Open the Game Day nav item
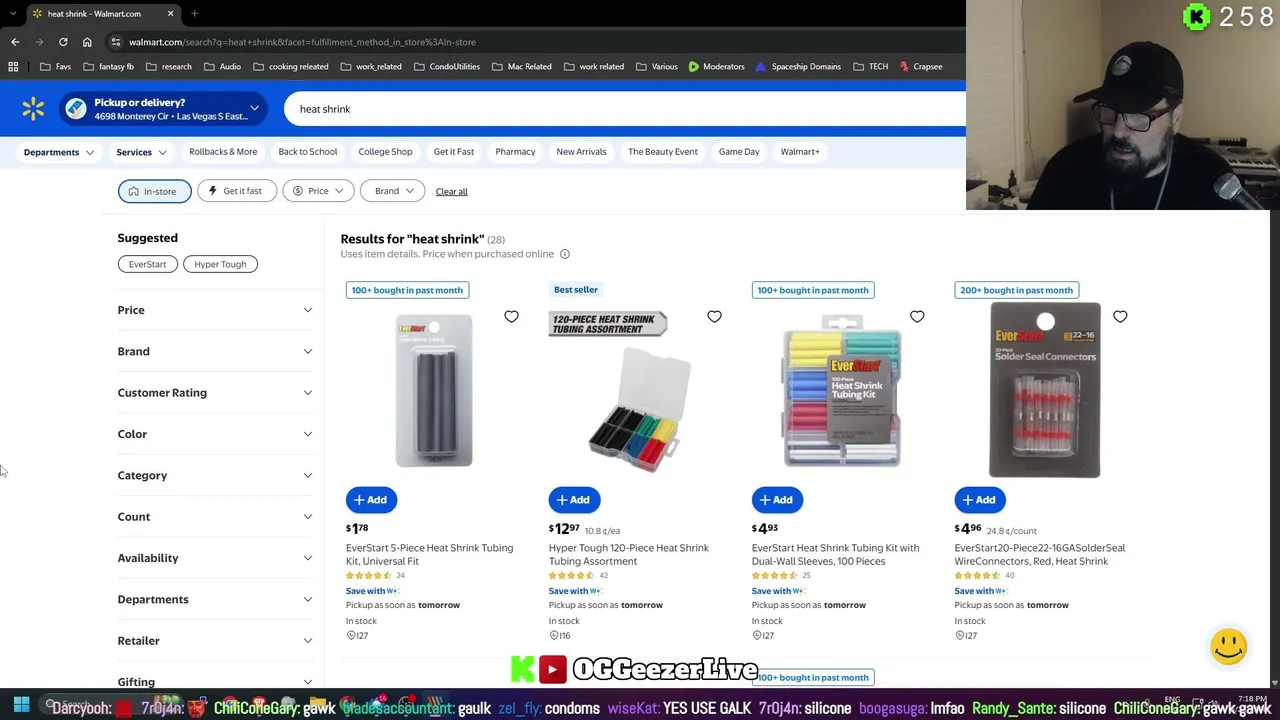Image resolution: width=1280 pixels, height=720 pixels. click(739, 152)
